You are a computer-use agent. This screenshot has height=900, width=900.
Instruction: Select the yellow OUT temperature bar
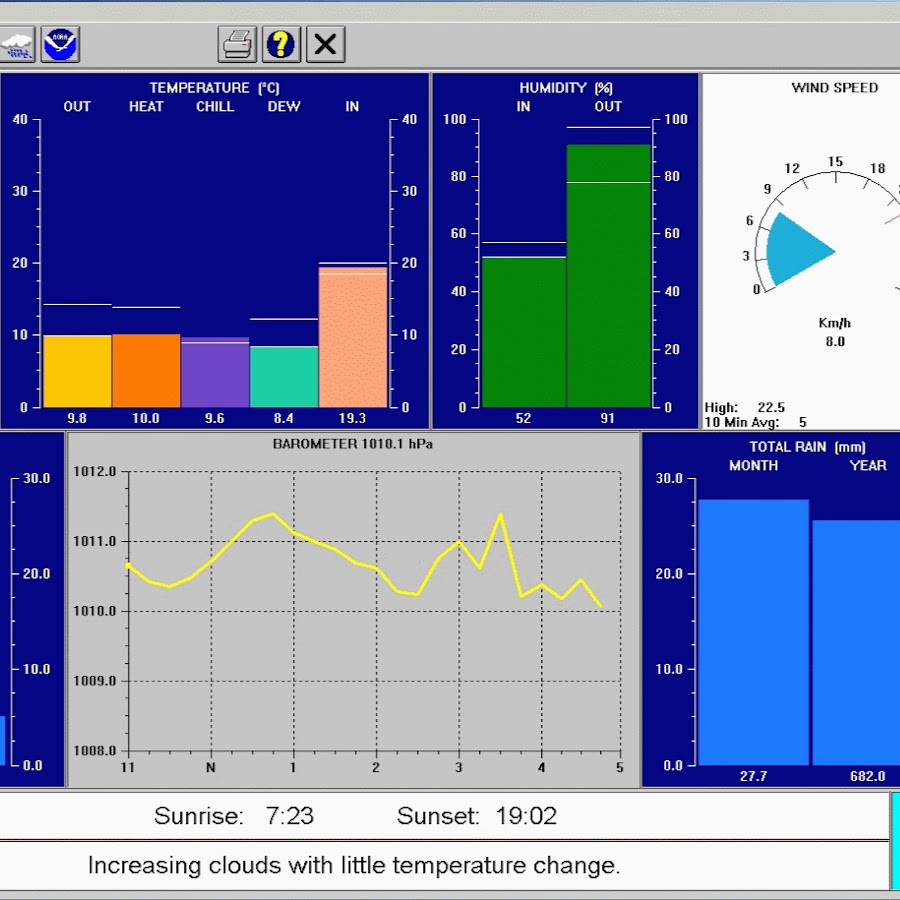coord(77,371)
